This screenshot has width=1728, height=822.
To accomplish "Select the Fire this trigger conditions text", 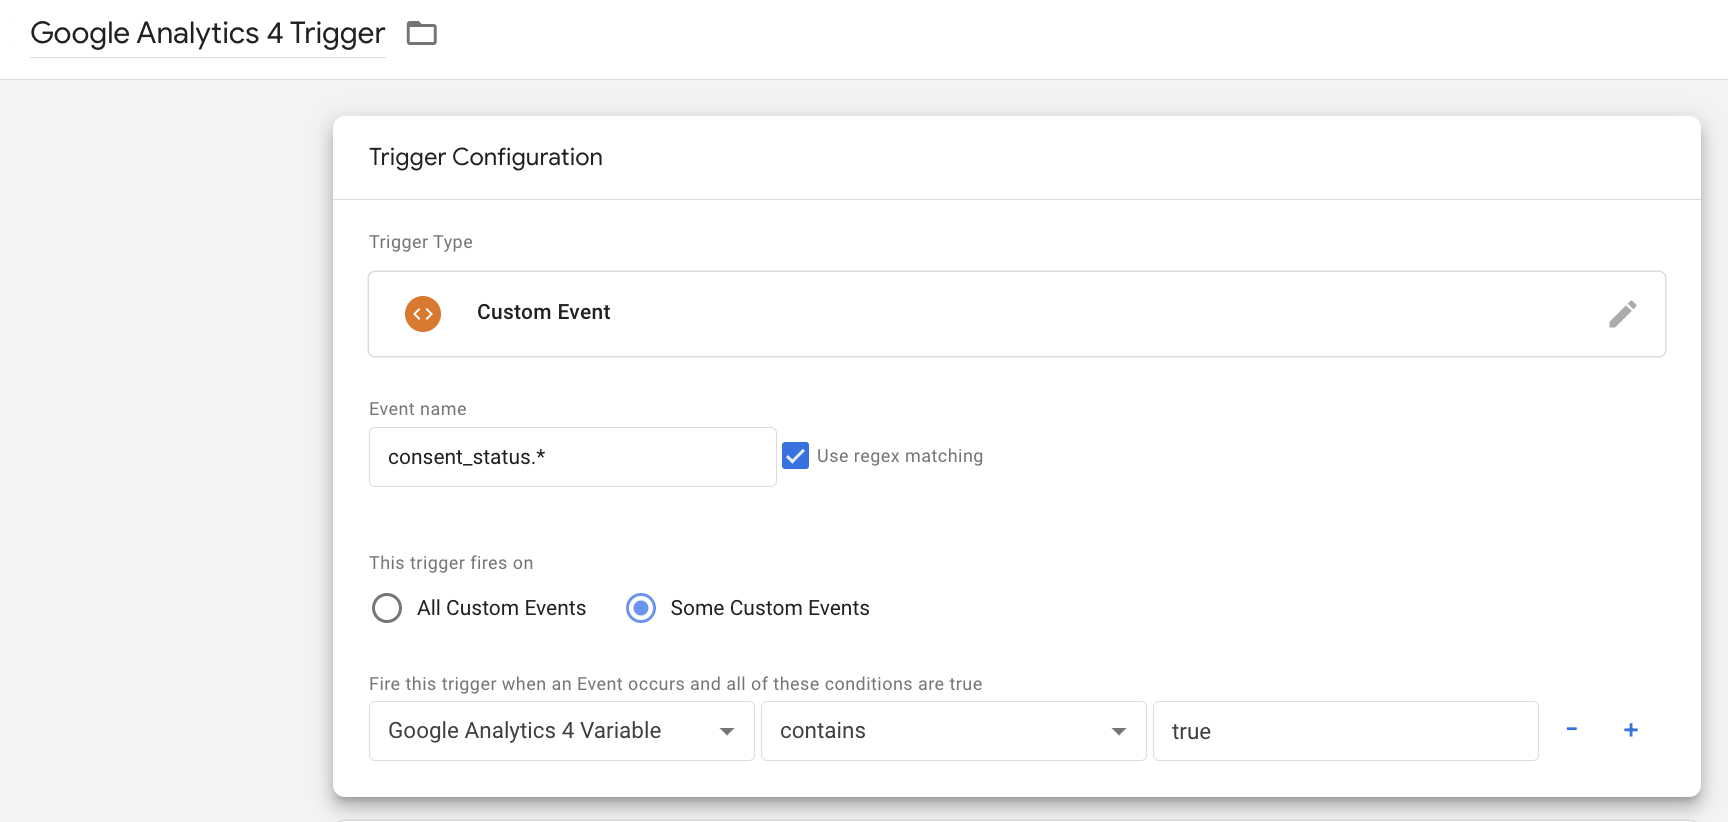I will (676, 684).
